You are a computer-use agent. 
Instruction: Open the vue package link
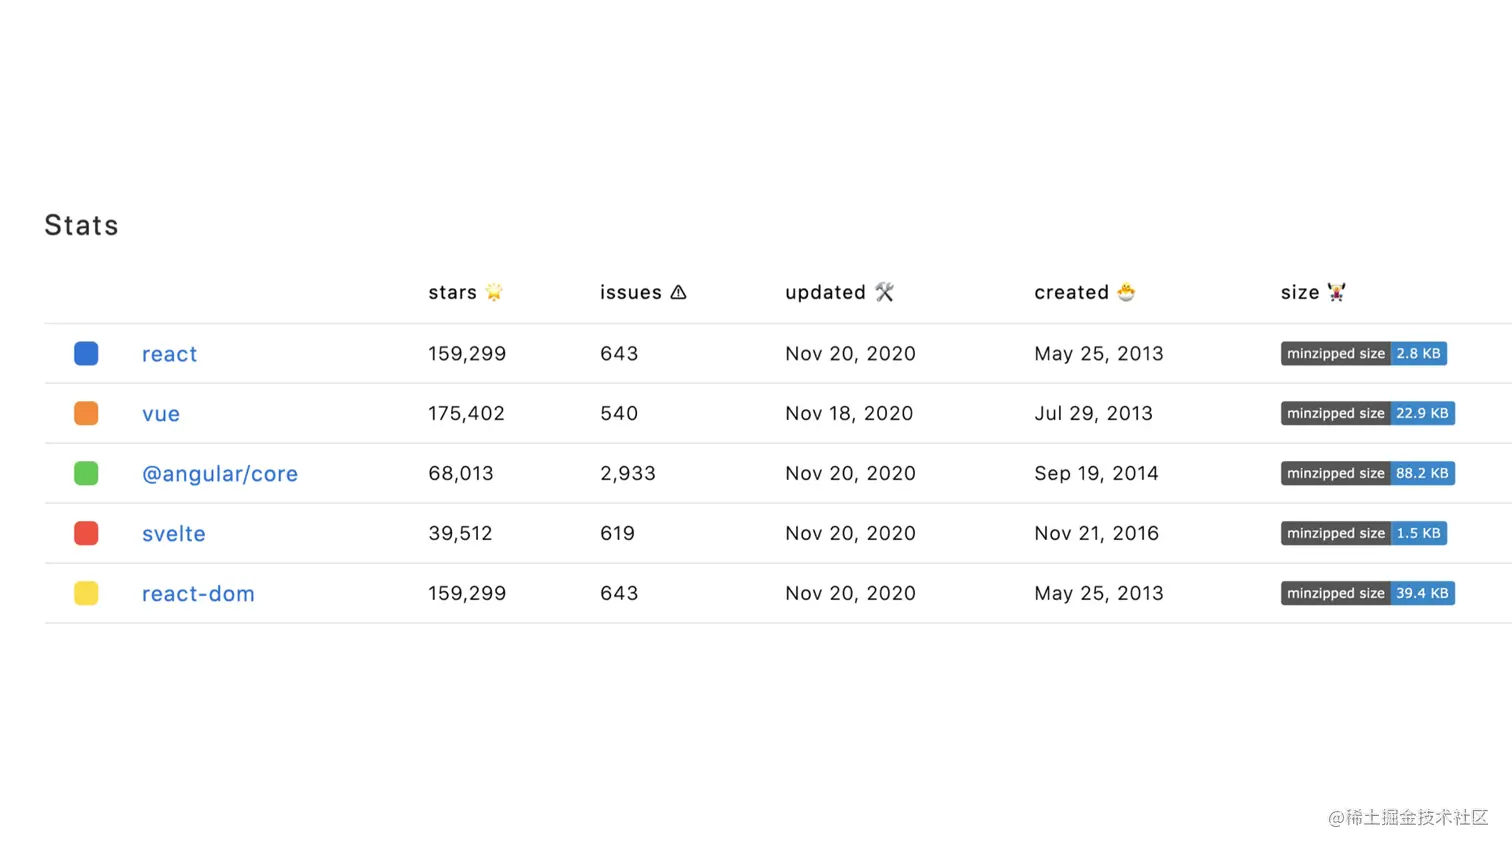[161, 414]
